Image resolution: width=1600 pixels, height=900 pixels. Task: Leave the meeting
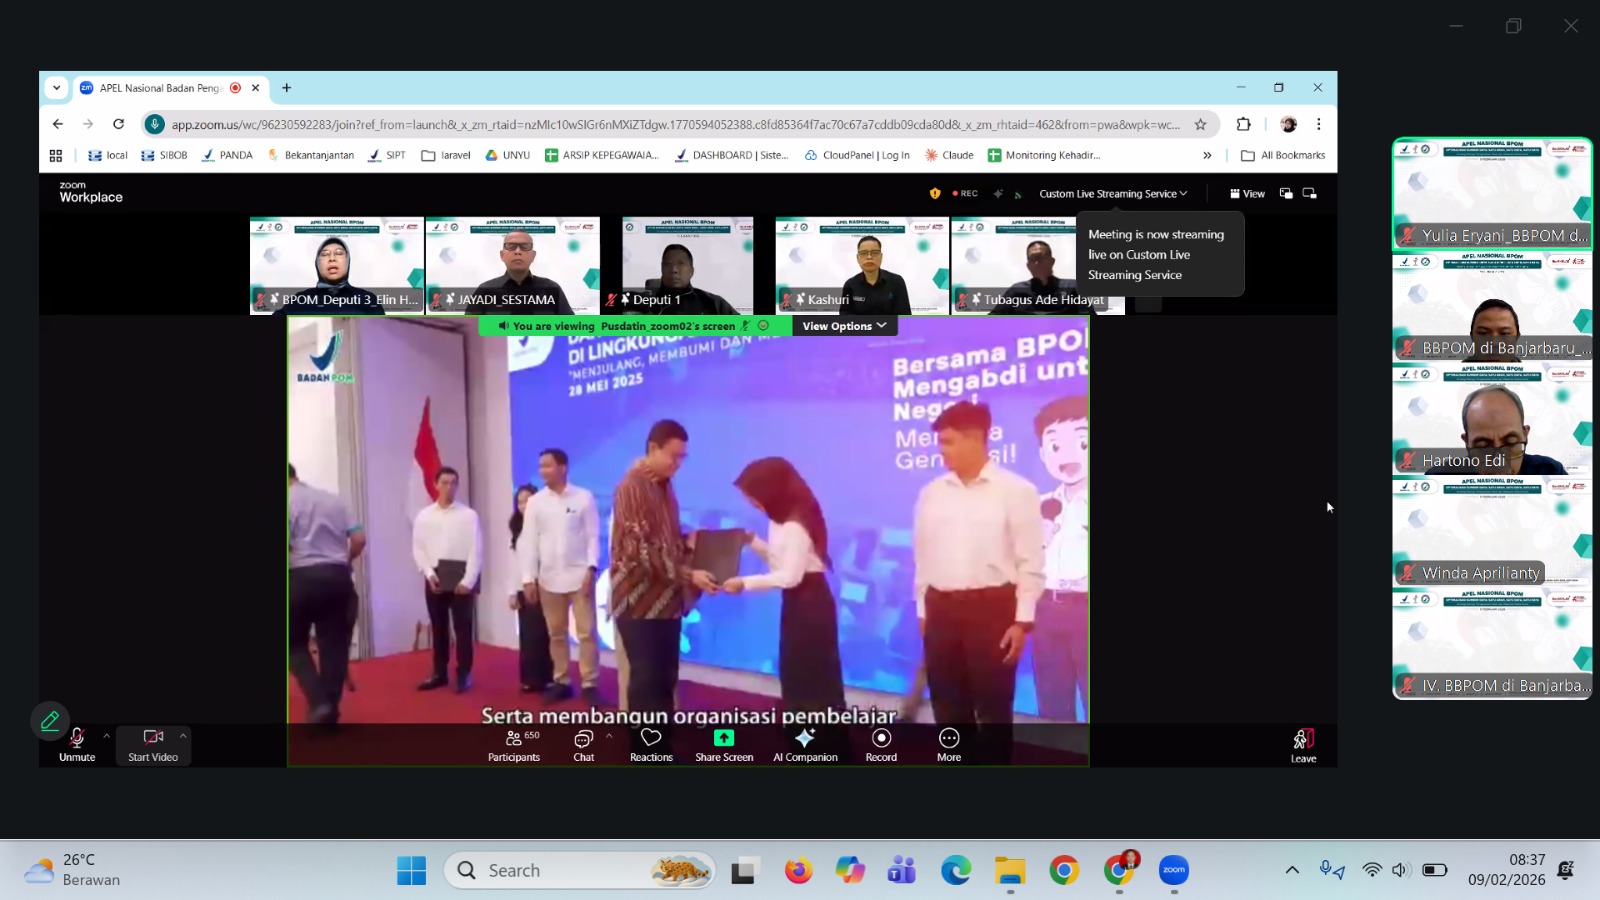pyautogui.click(x=1303, y=745)
